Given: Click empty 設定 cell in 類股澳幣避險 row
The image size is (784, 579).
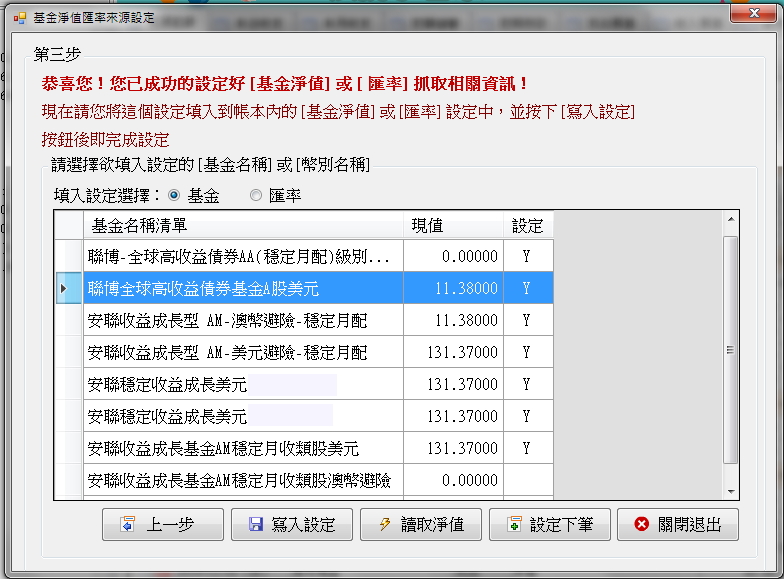Looking at the screenshot, I should coord(528,480).
